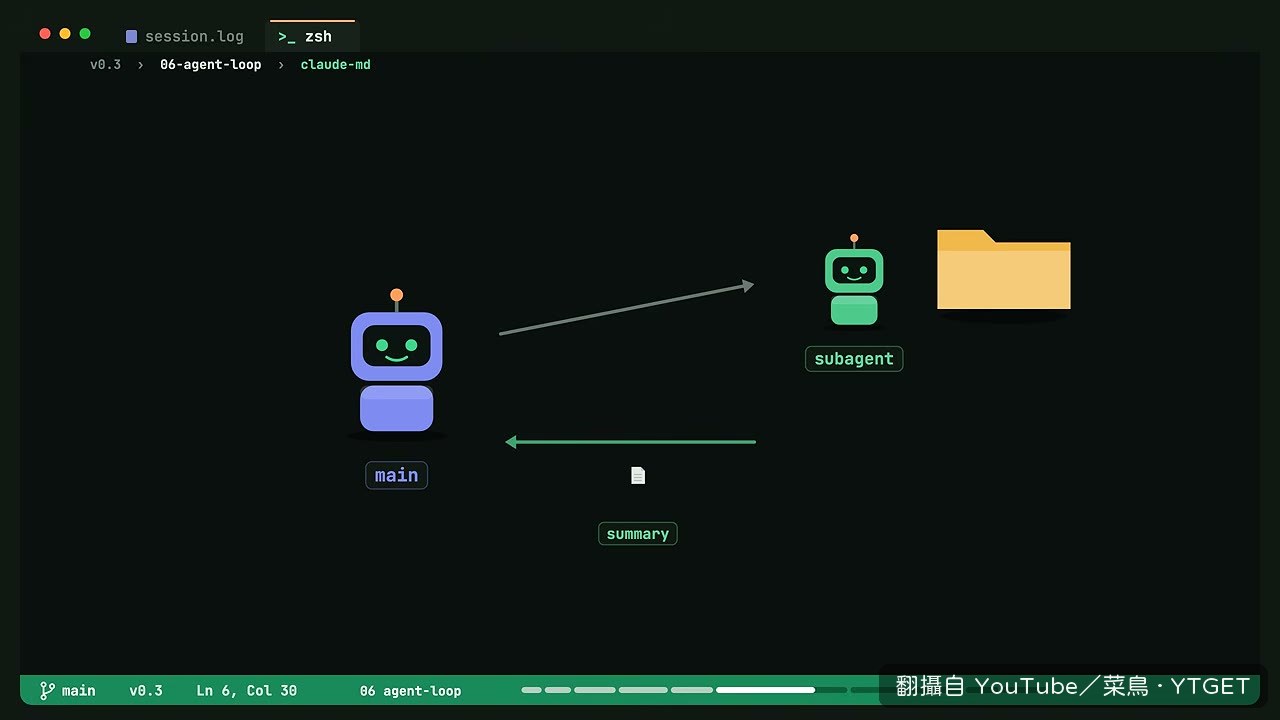Switch to the session.log tab

coord(185,36)
